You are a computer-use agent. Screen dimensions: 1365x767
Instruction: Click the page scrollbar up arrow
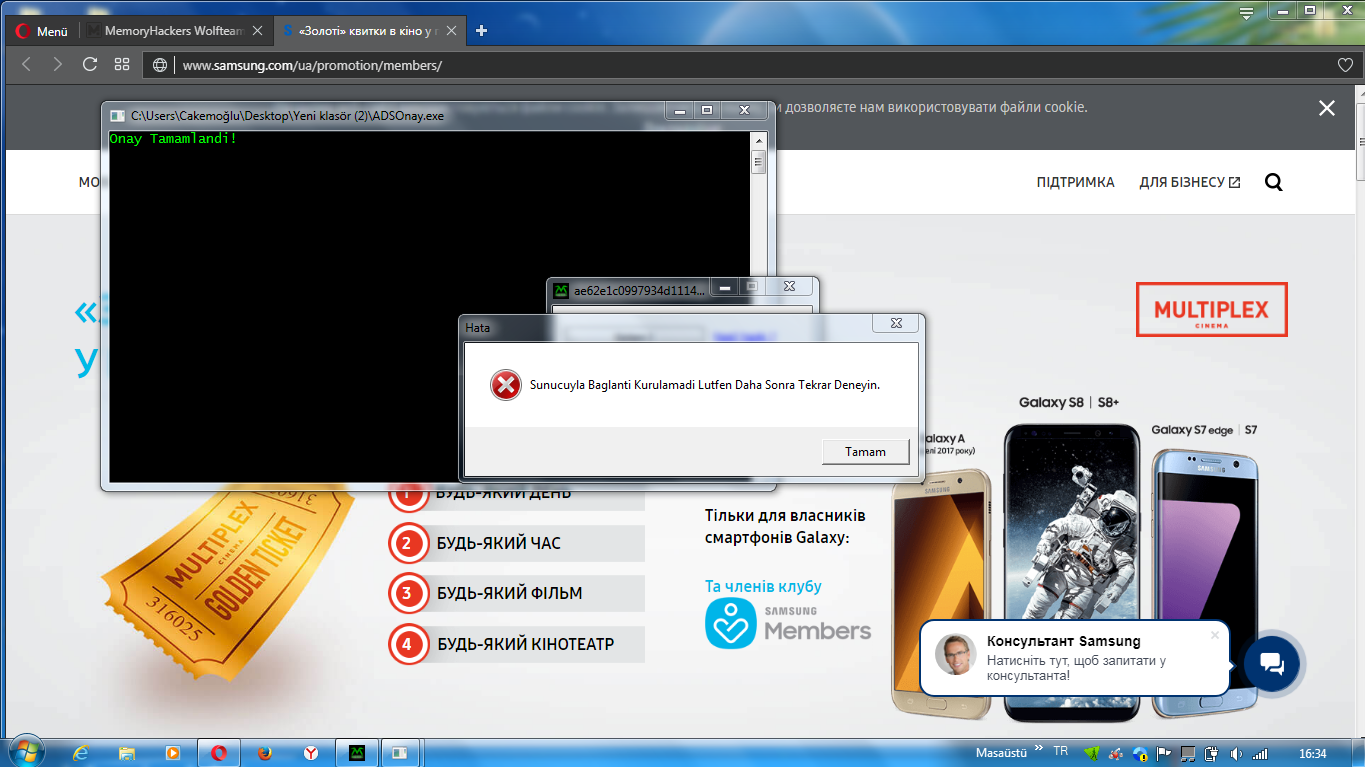[x=1360, y=92]
